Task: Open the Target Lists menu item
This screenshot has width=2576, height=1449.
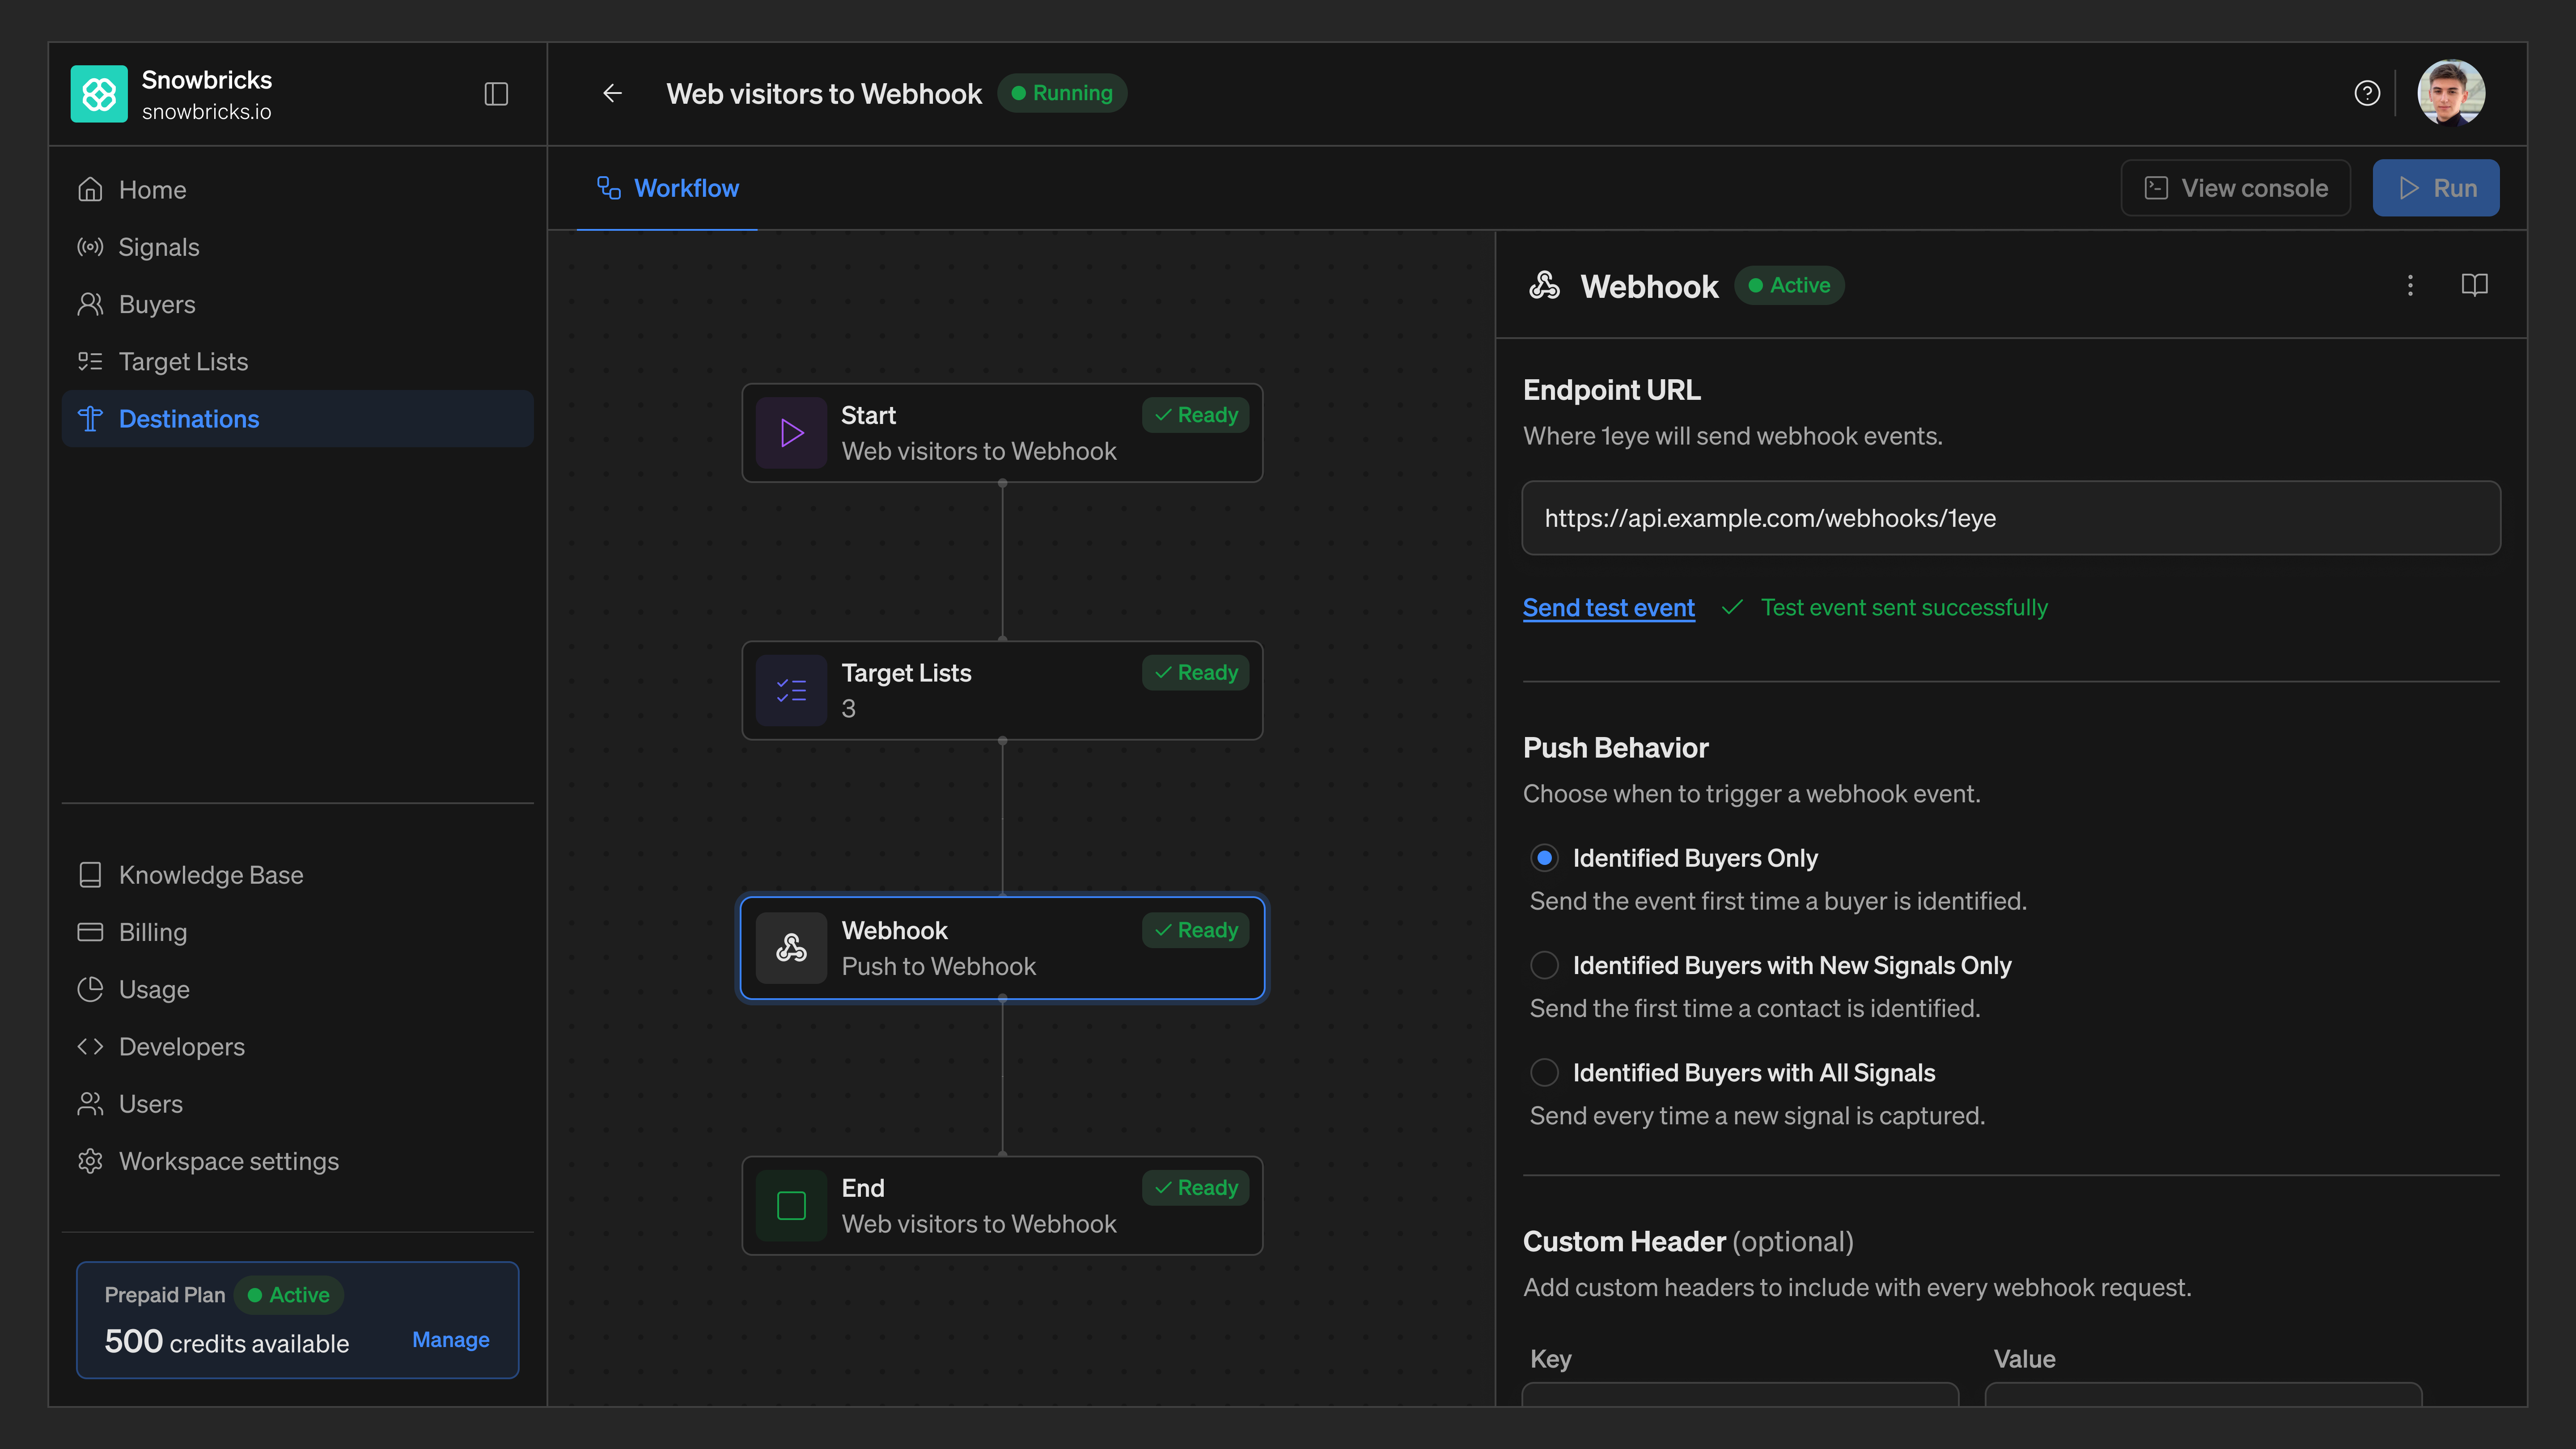Action: click(x=297, y=362)
